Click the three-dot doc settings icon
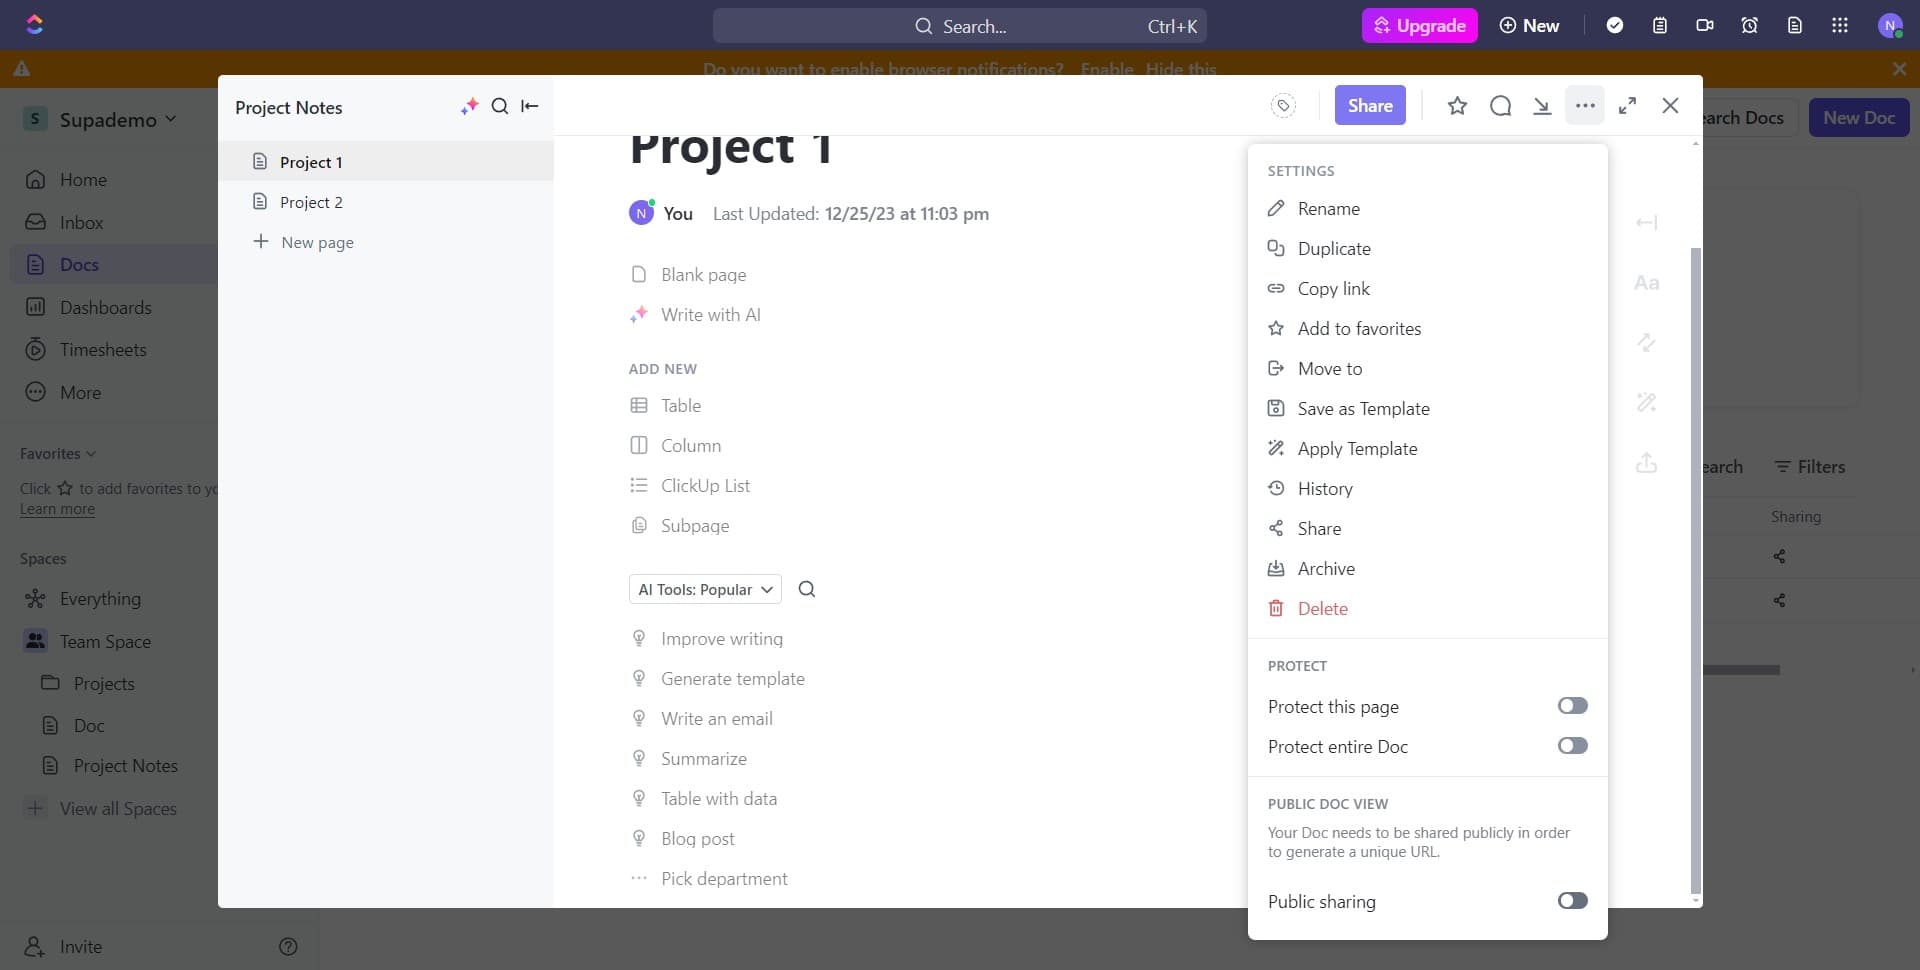Screen dimensions: 1920x970 (1585, 106)
